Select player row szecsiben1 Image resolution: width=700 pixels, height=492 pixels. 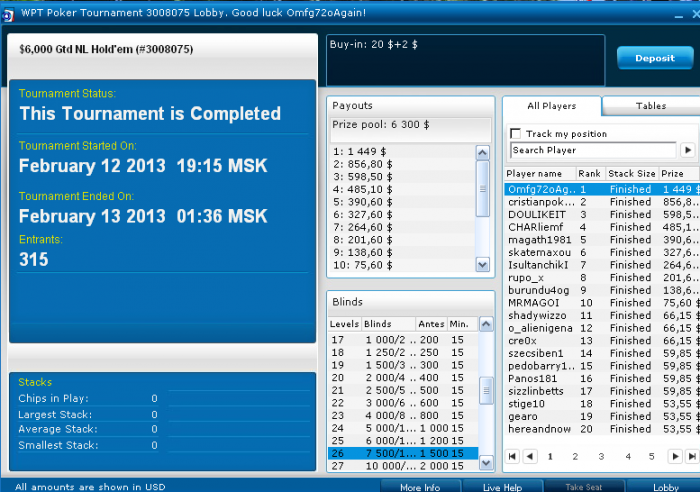(x=602, y=353)
